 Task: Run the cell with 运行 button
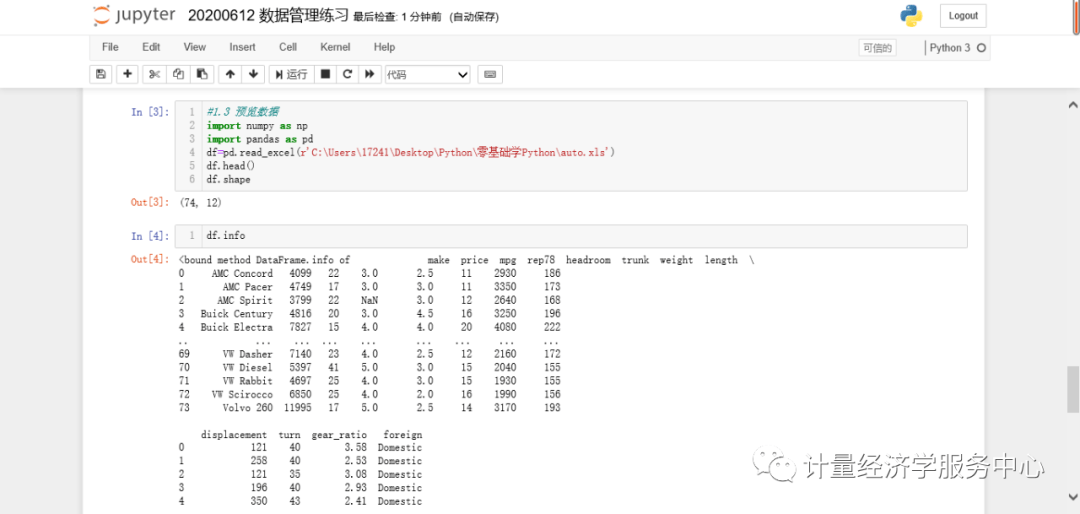pos(291,74)
